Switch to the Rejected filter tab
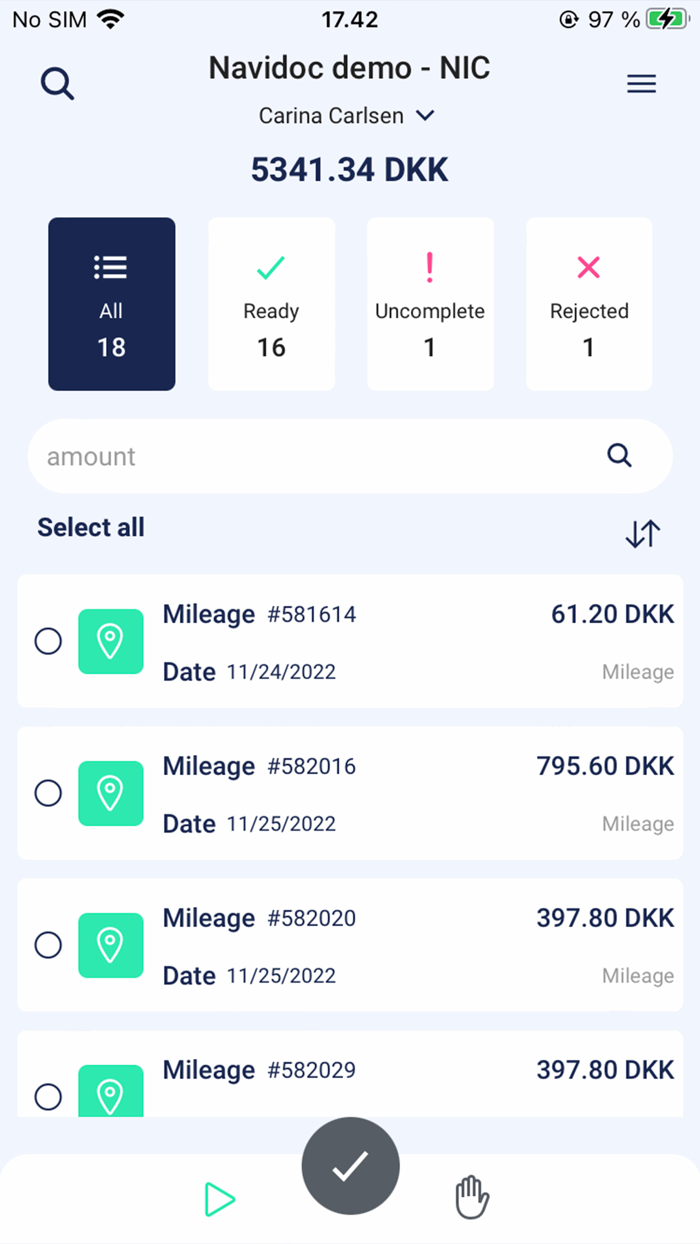 (x=589, y=304)
